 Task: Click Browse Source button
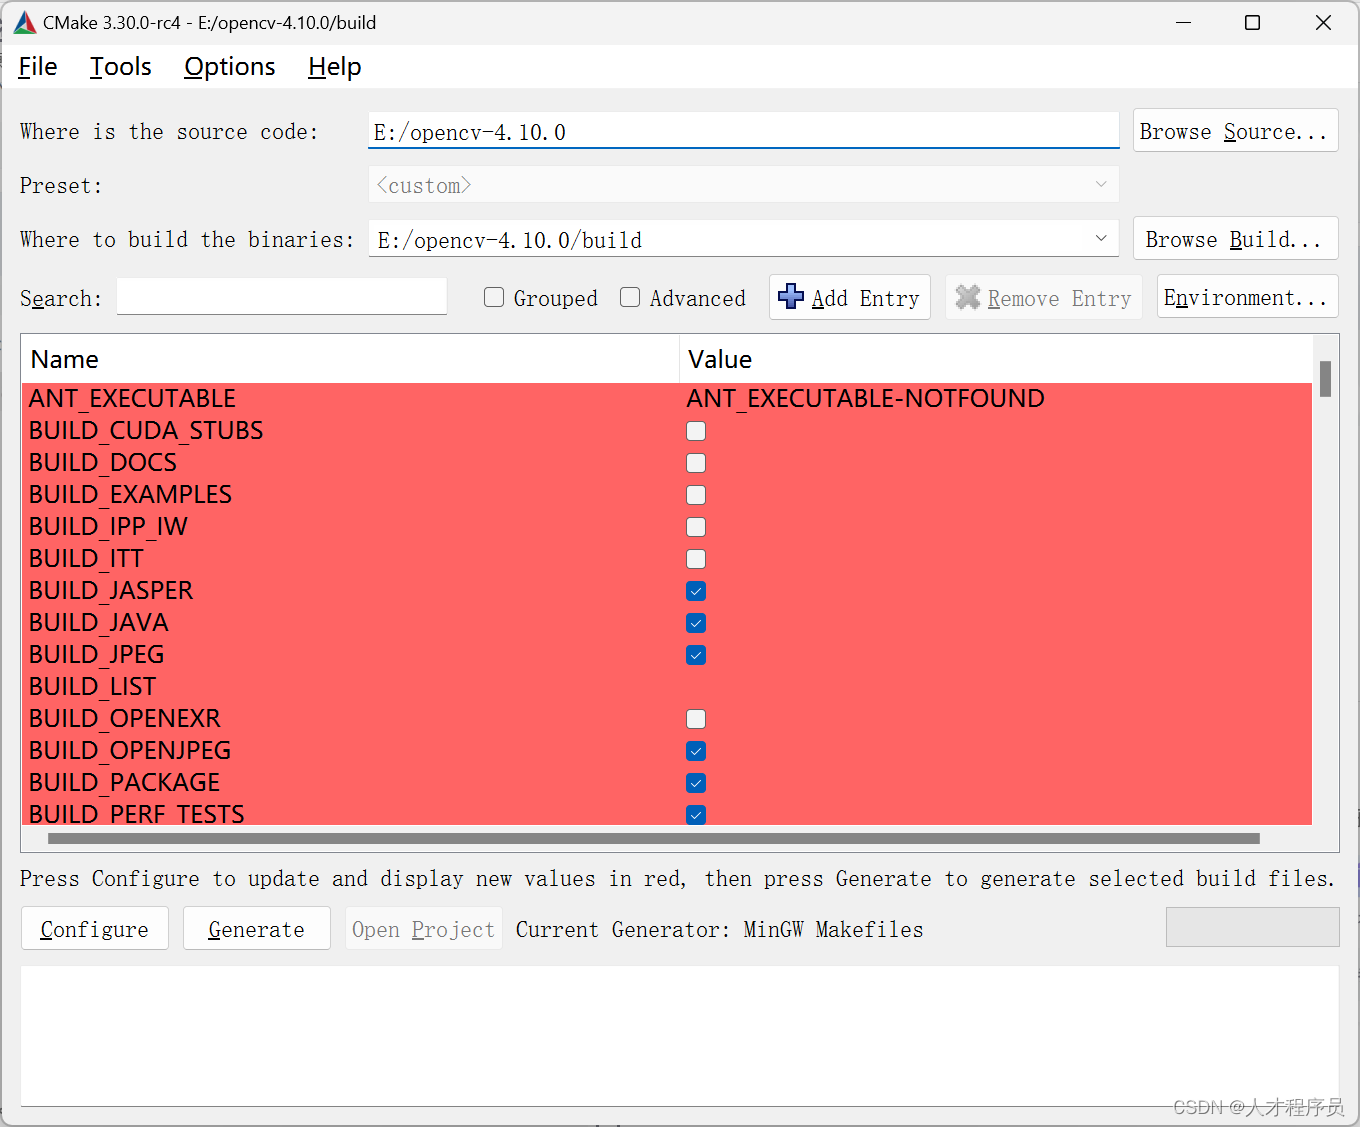(1235, 131)
